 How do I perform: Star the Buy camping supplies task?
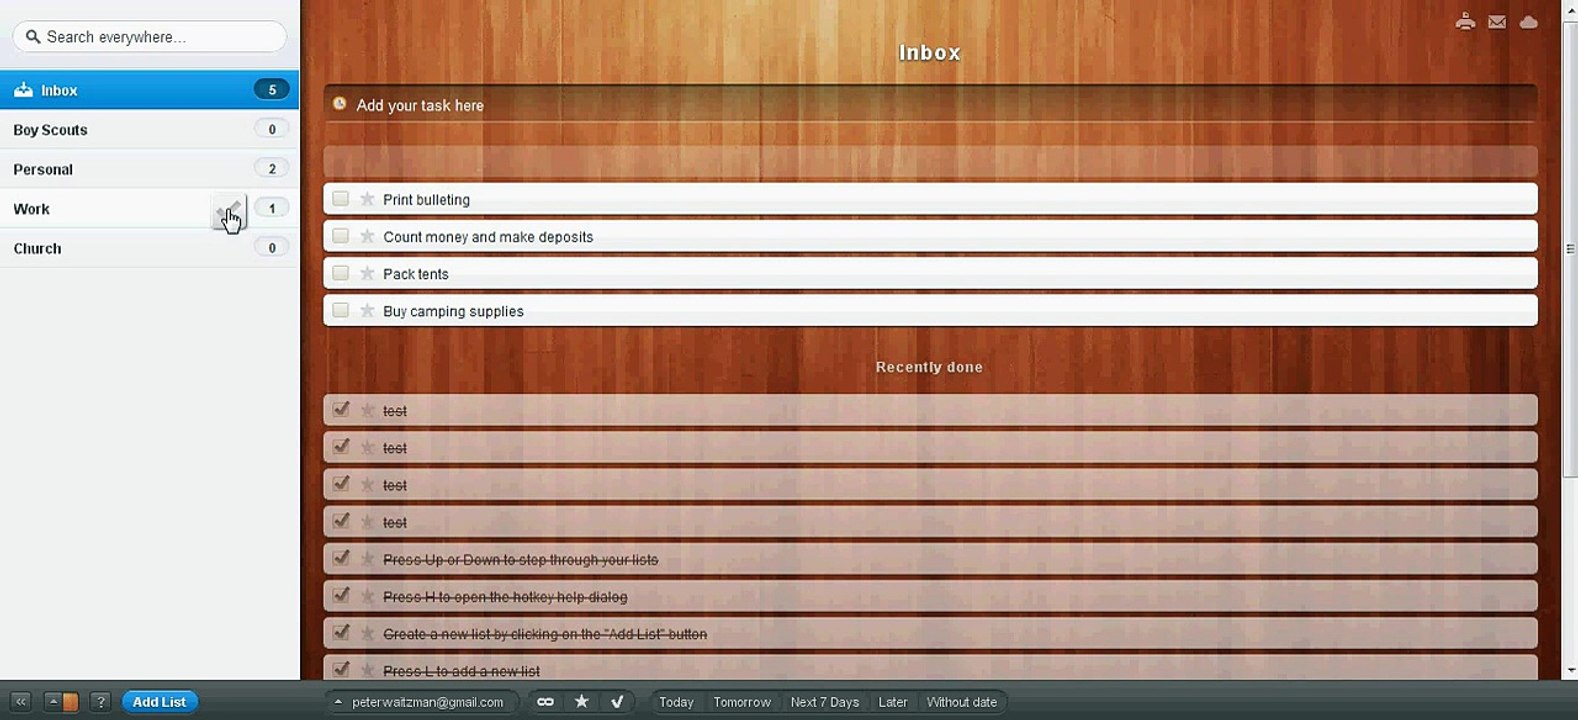click(367, 310)
